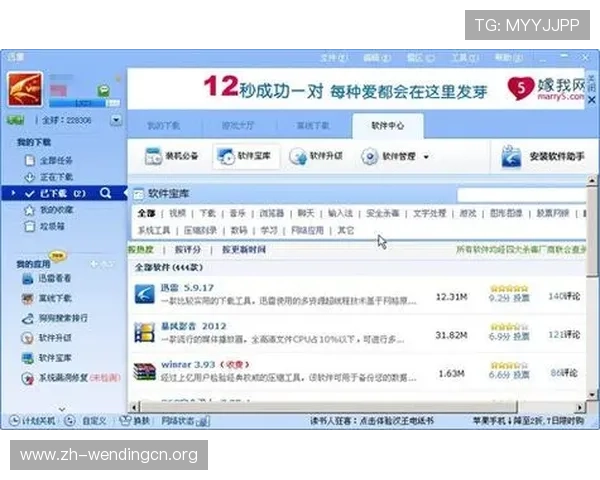Switch to 游戏大厅 tab

pyautogui.click(x=238, y=126)
